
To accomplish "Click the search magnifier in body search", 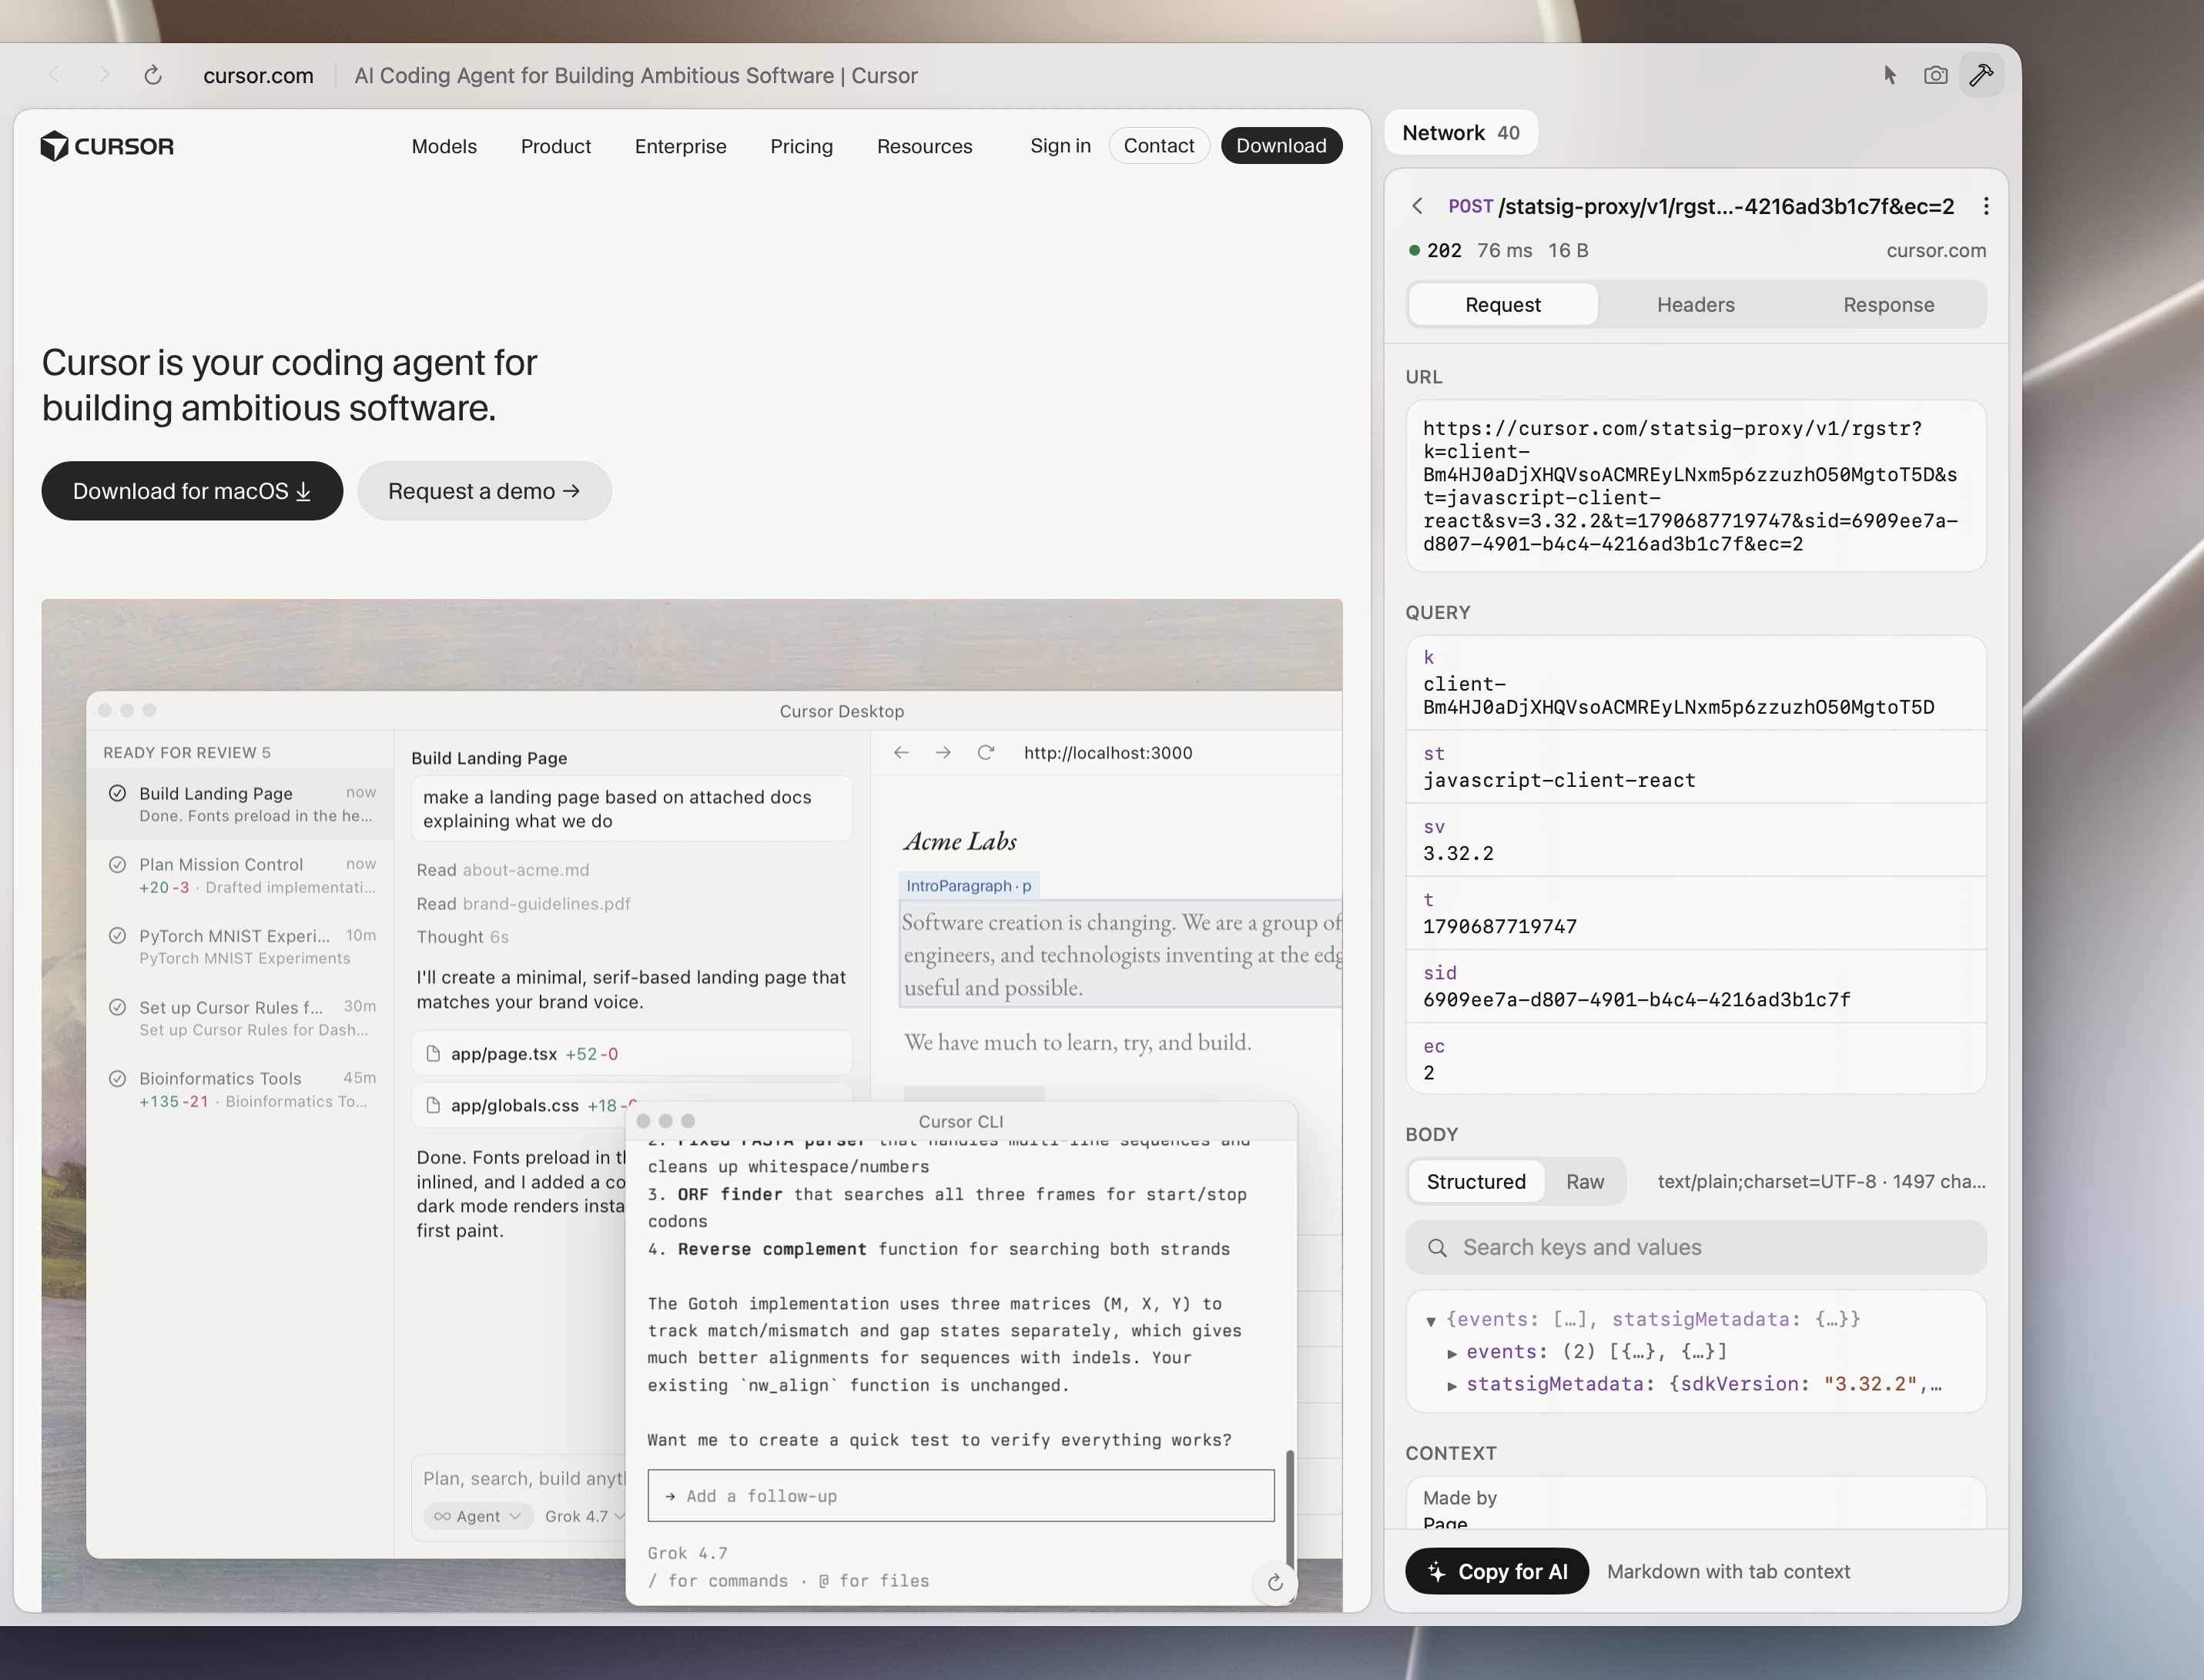I will (x=1437, y=1247).
